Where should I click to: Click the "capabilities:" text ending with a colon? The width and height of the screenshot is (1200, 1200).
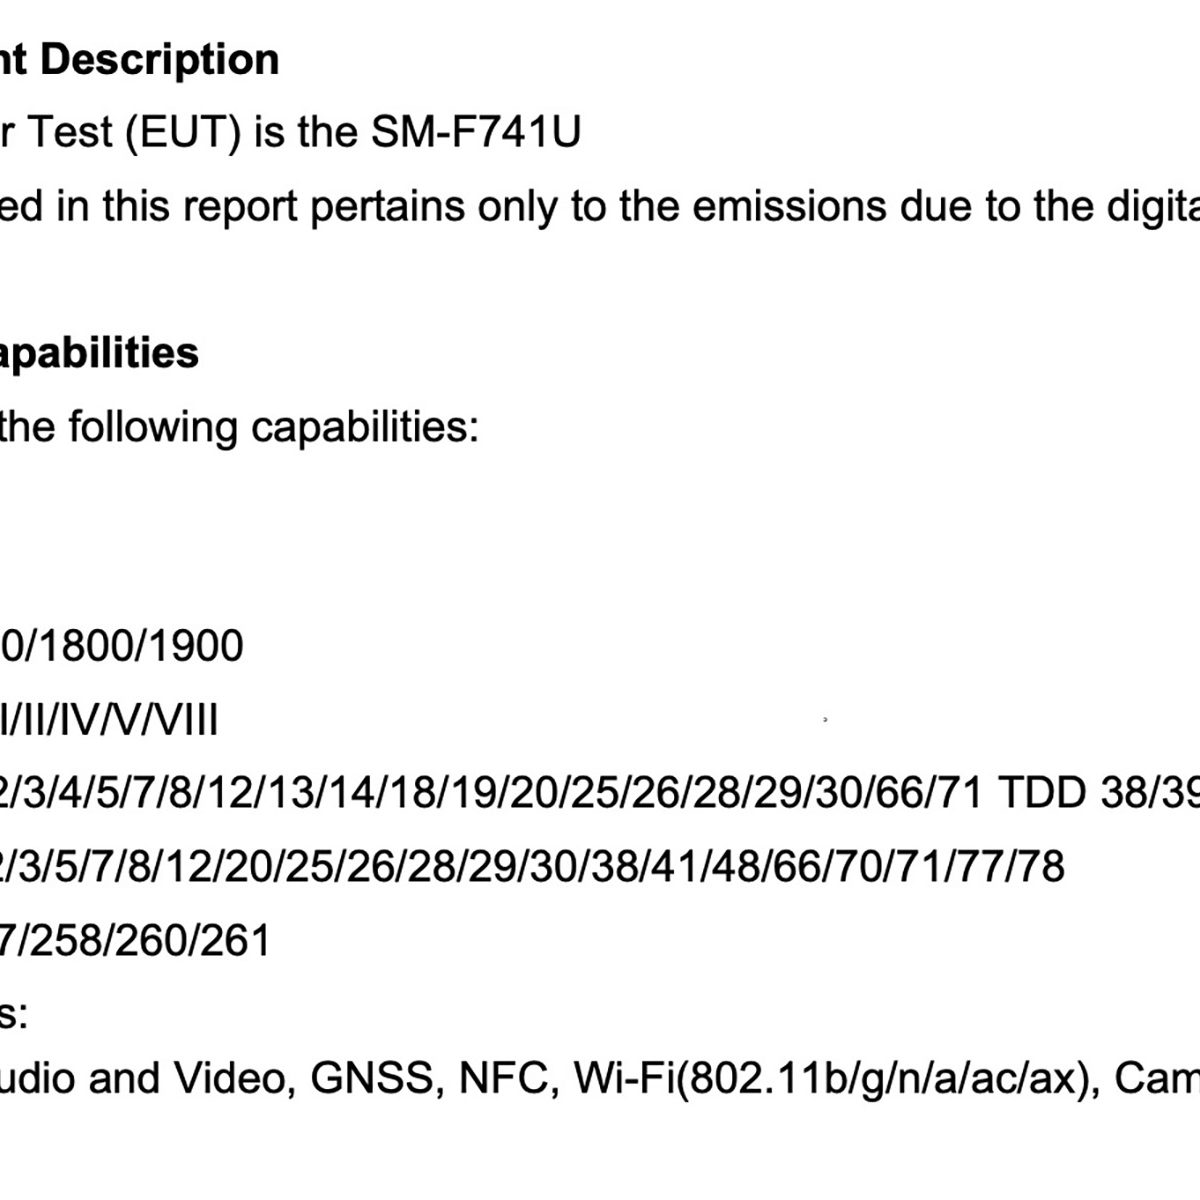click(365, 427)
